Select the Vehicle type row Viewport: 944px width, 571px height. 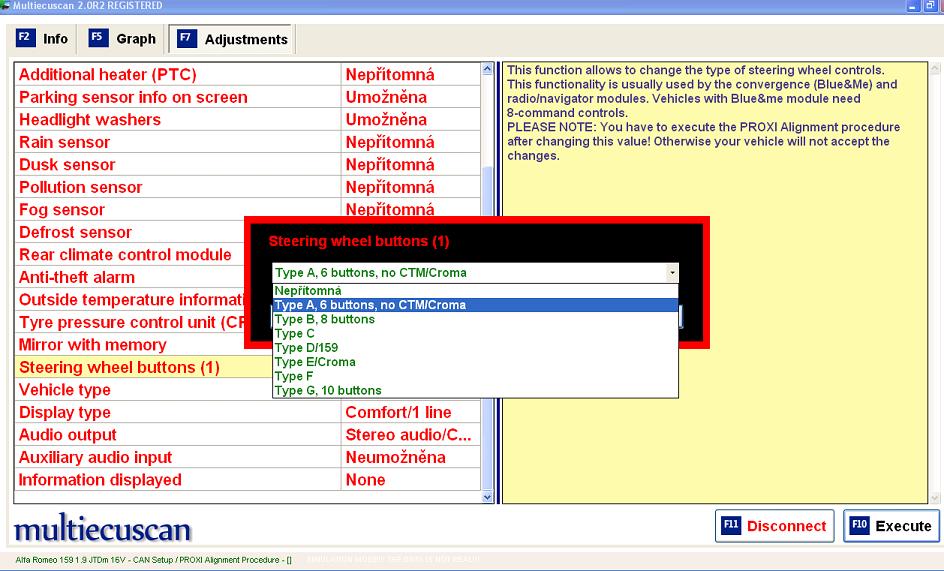click(x=143, y=390)
